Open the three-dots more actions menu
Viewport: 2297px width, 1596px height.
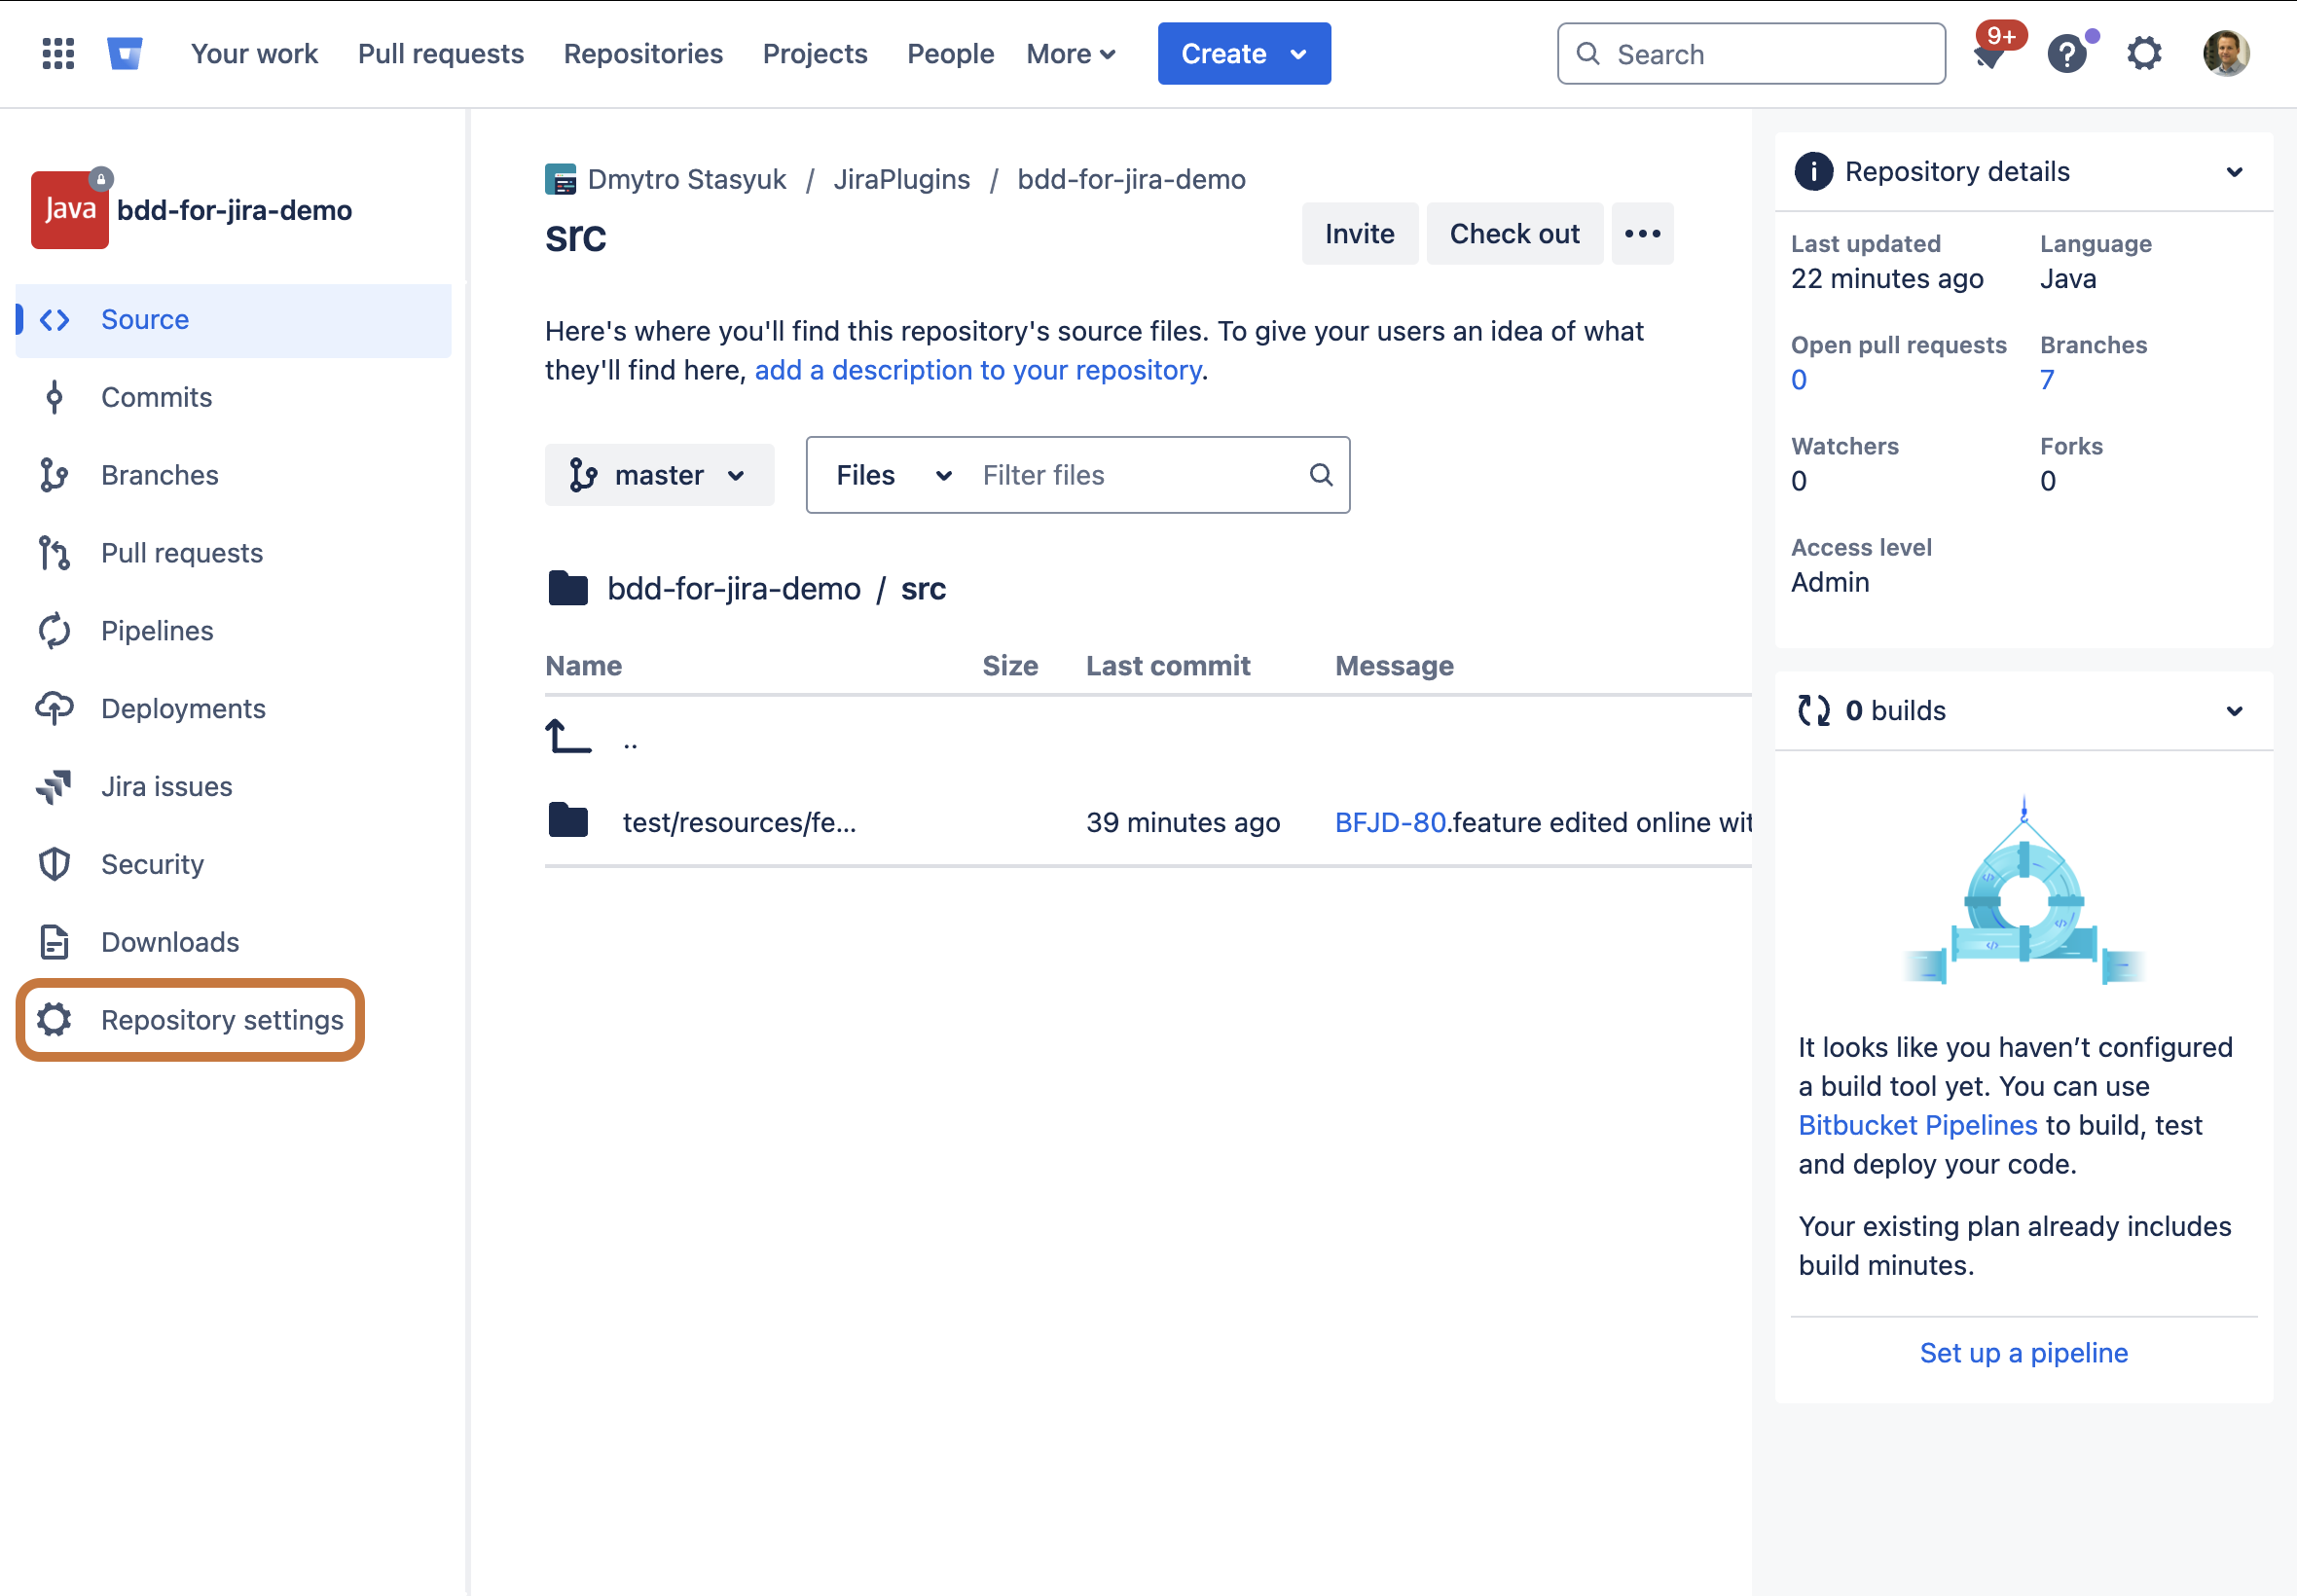(x=1642, y=234)
